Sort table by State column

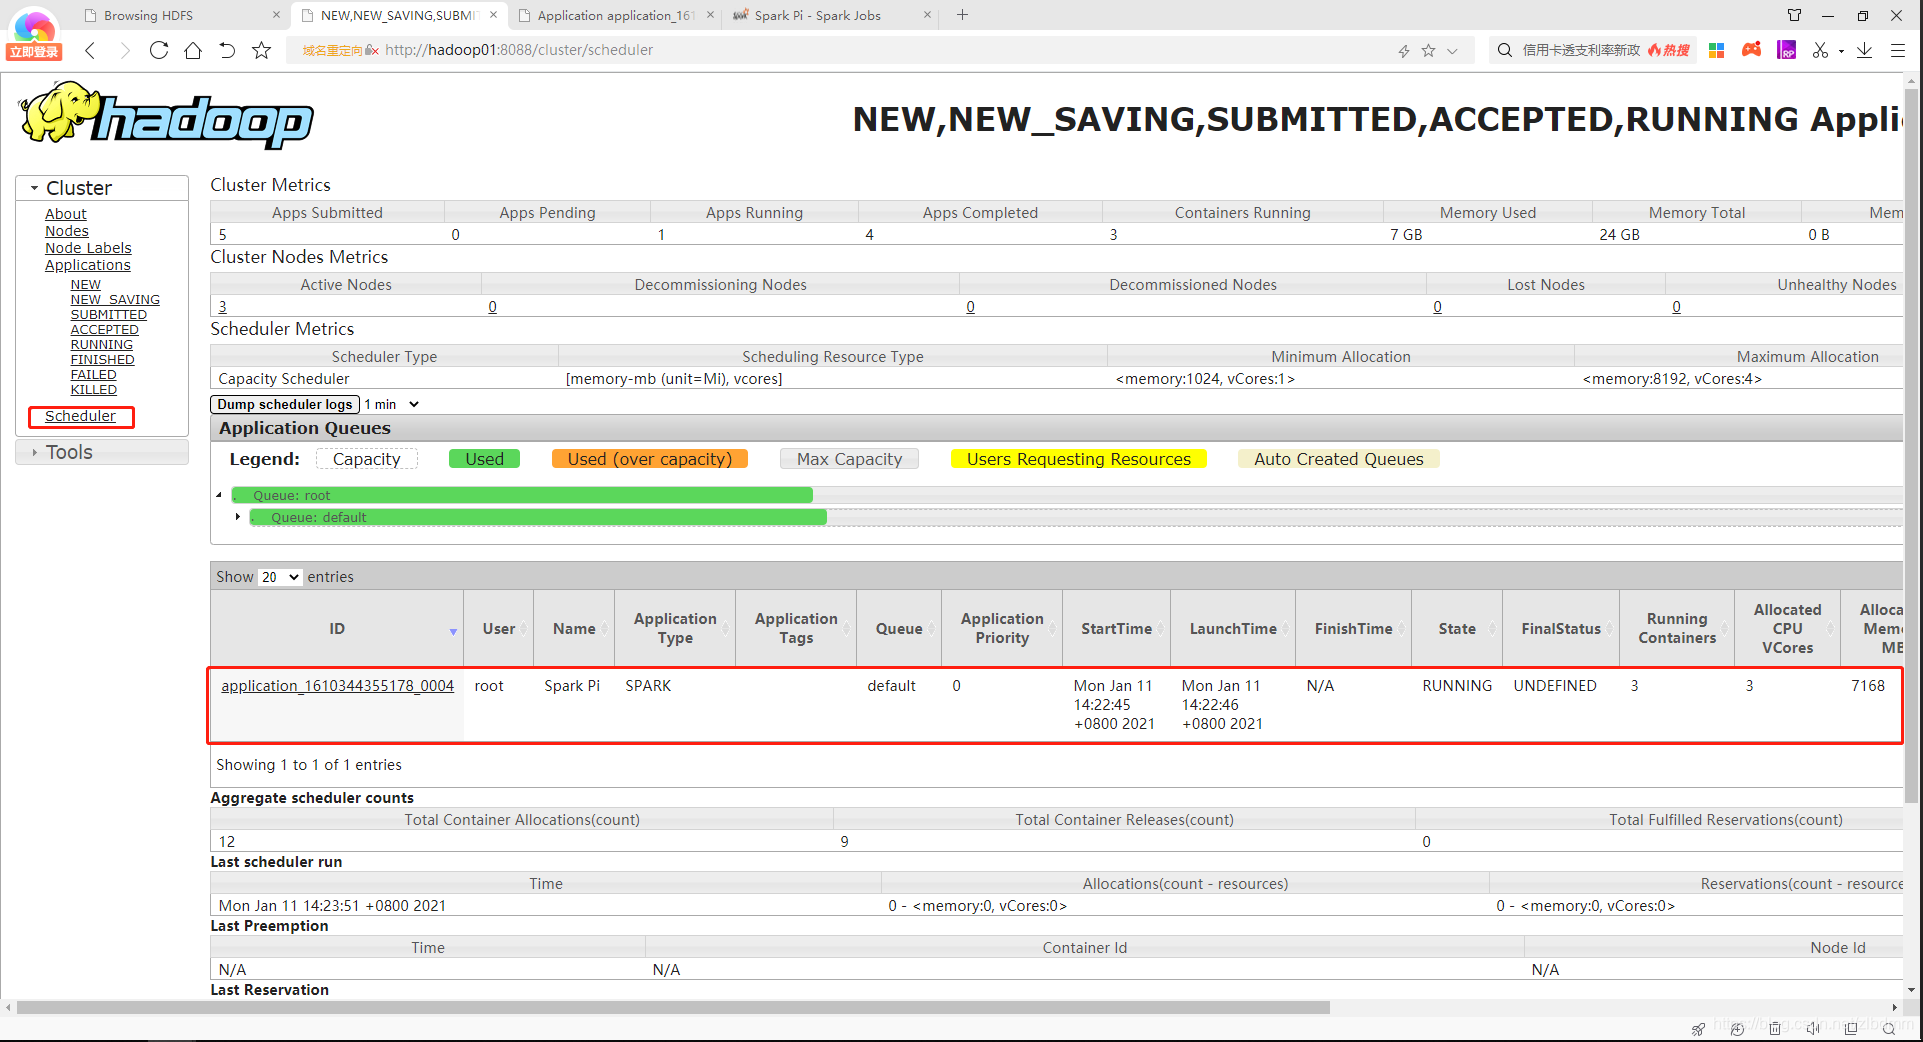click(x=1457, y=629)
